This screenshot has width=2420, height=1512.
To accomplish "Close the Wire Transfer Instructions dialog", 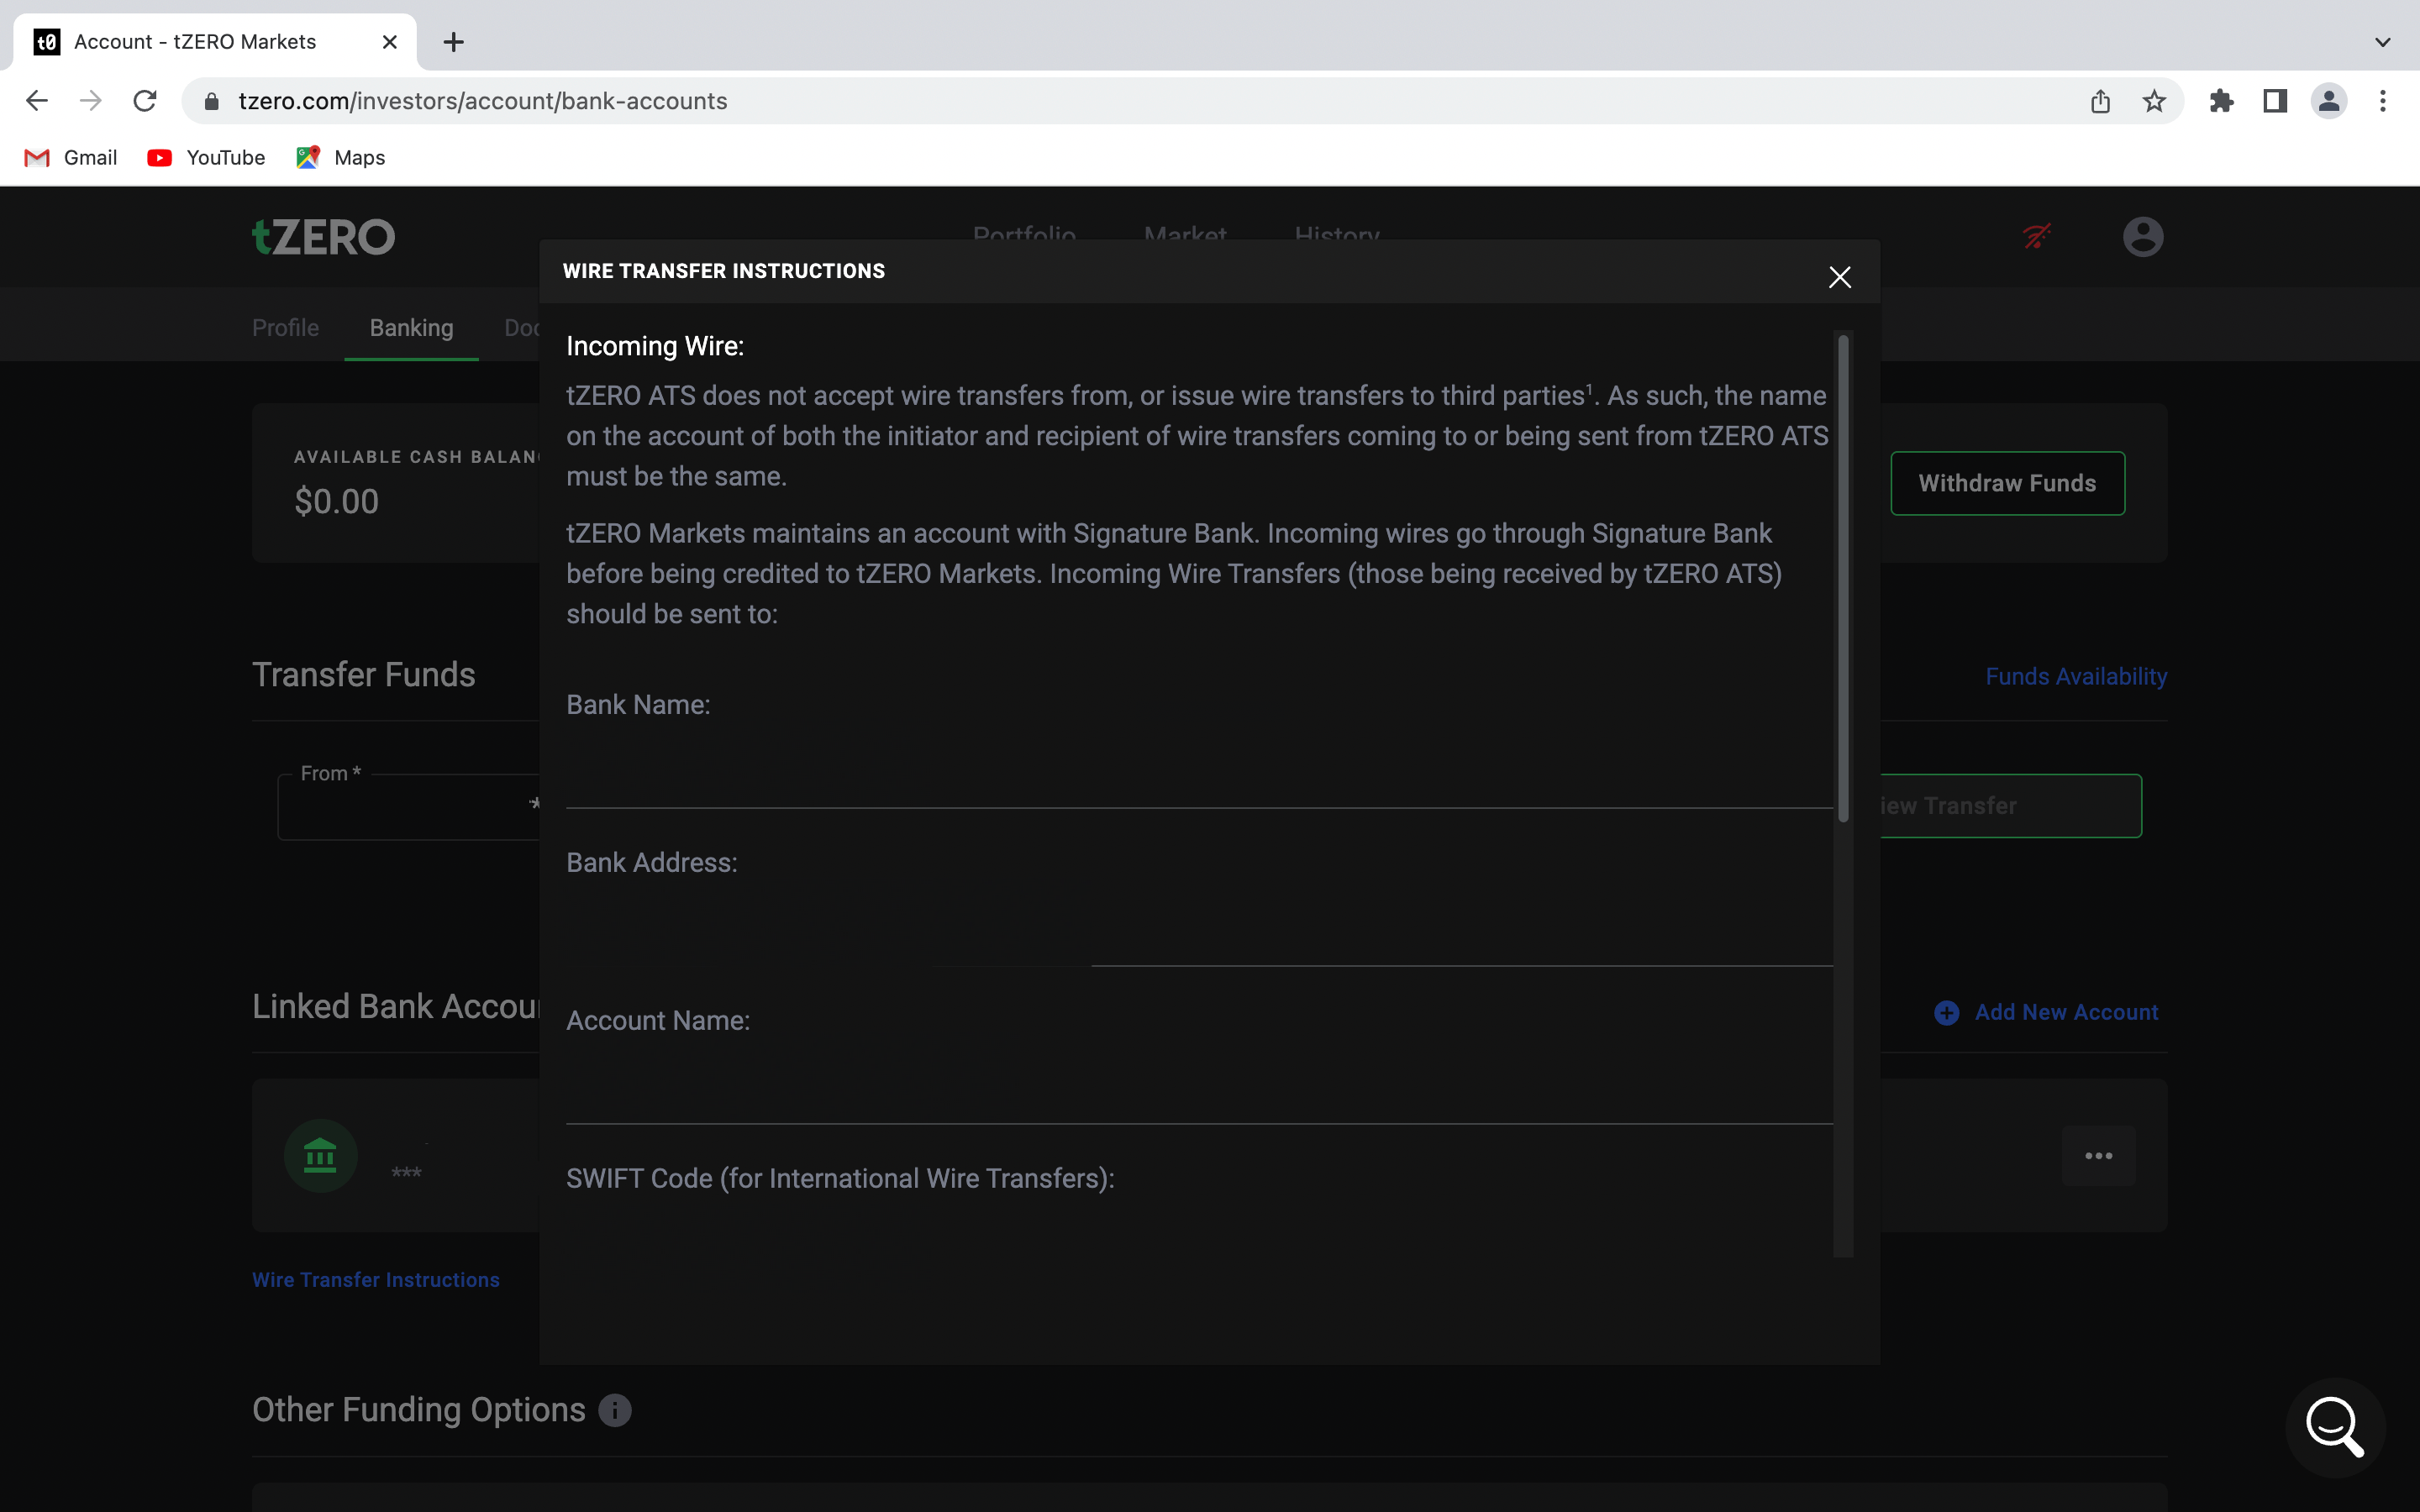I will pyautogui.click(x=1839, y=277).
